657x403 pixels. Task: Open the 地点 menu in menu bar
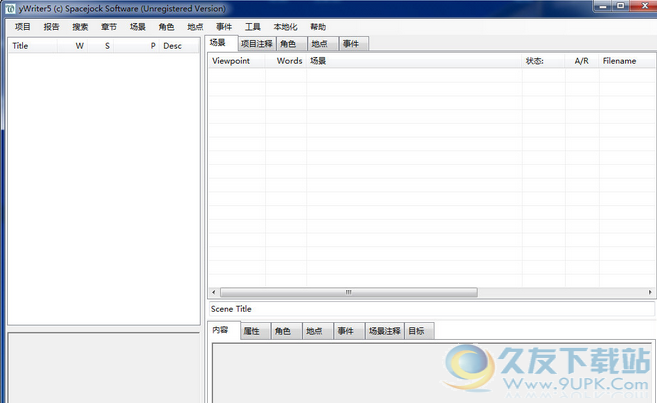point(195,27)
